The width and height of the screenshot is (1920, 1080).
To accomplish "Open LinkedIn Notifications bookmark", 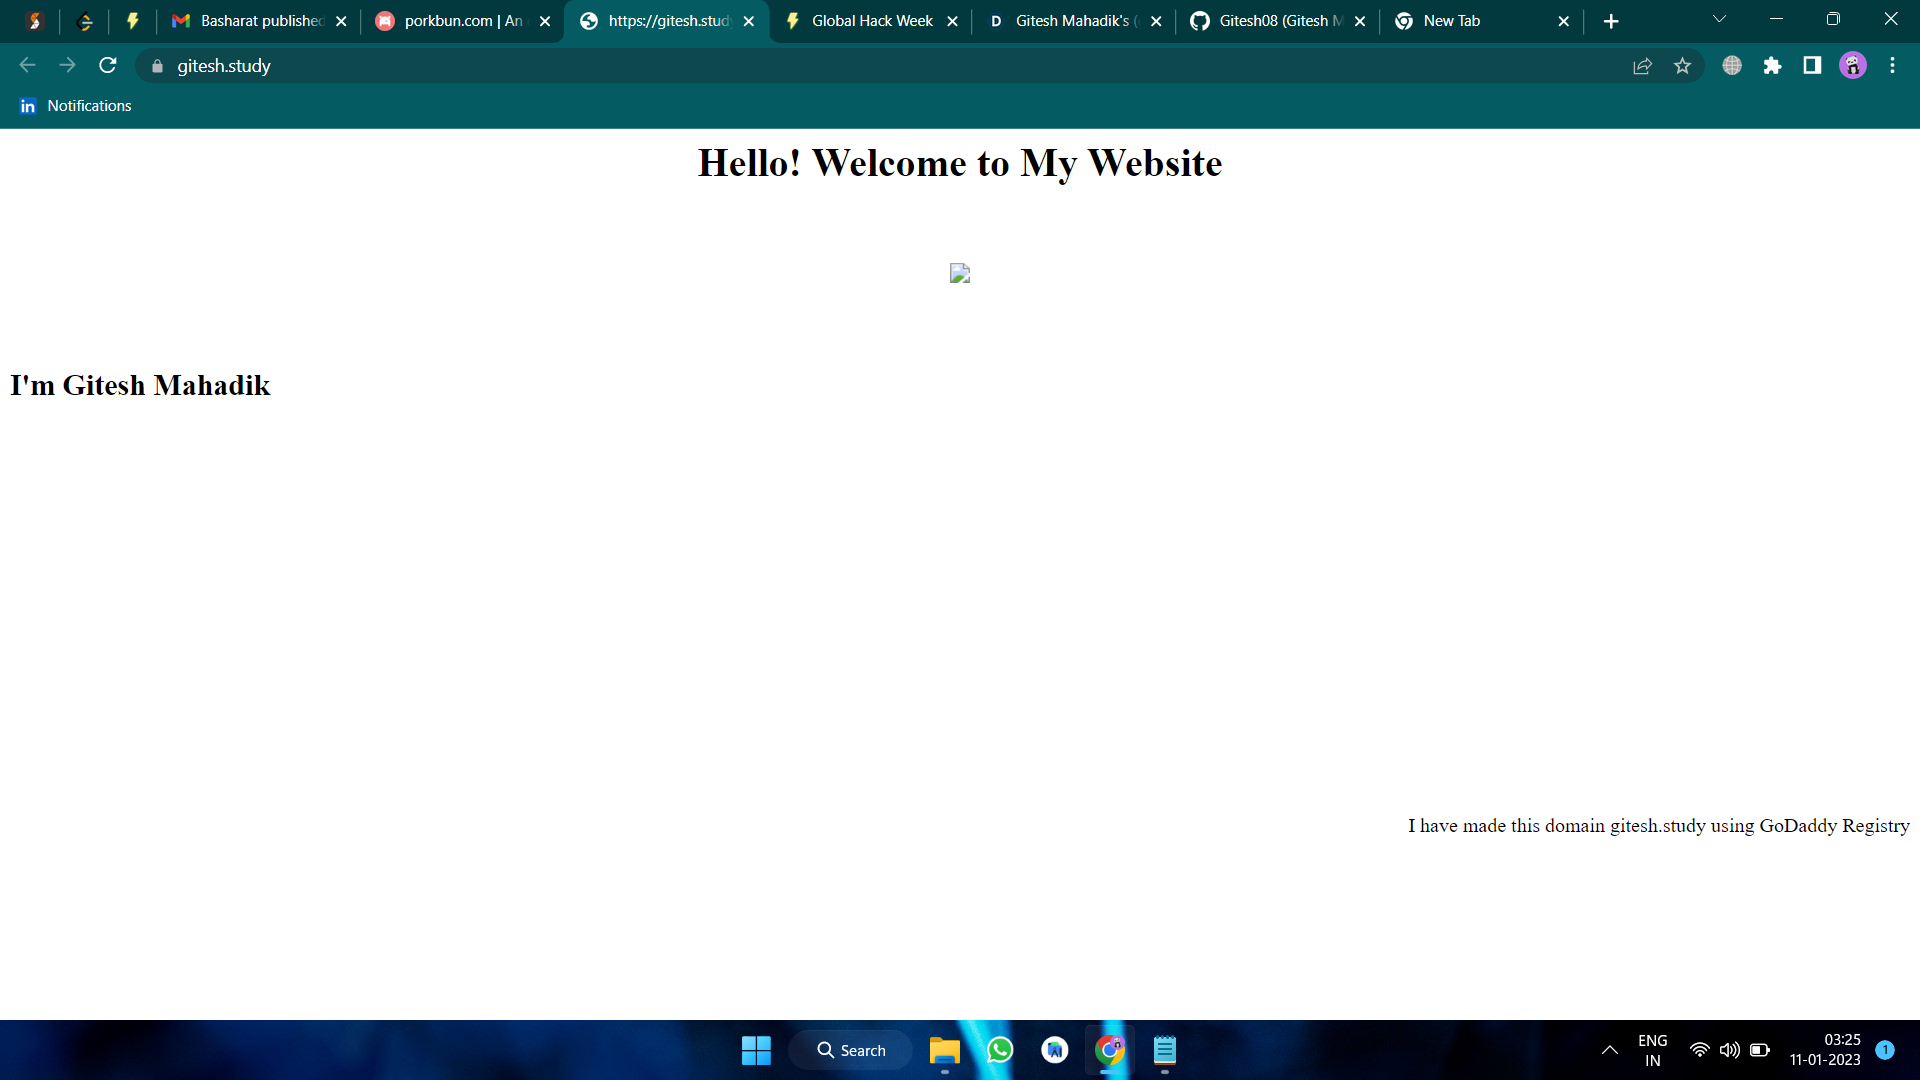I will (76, 106).
